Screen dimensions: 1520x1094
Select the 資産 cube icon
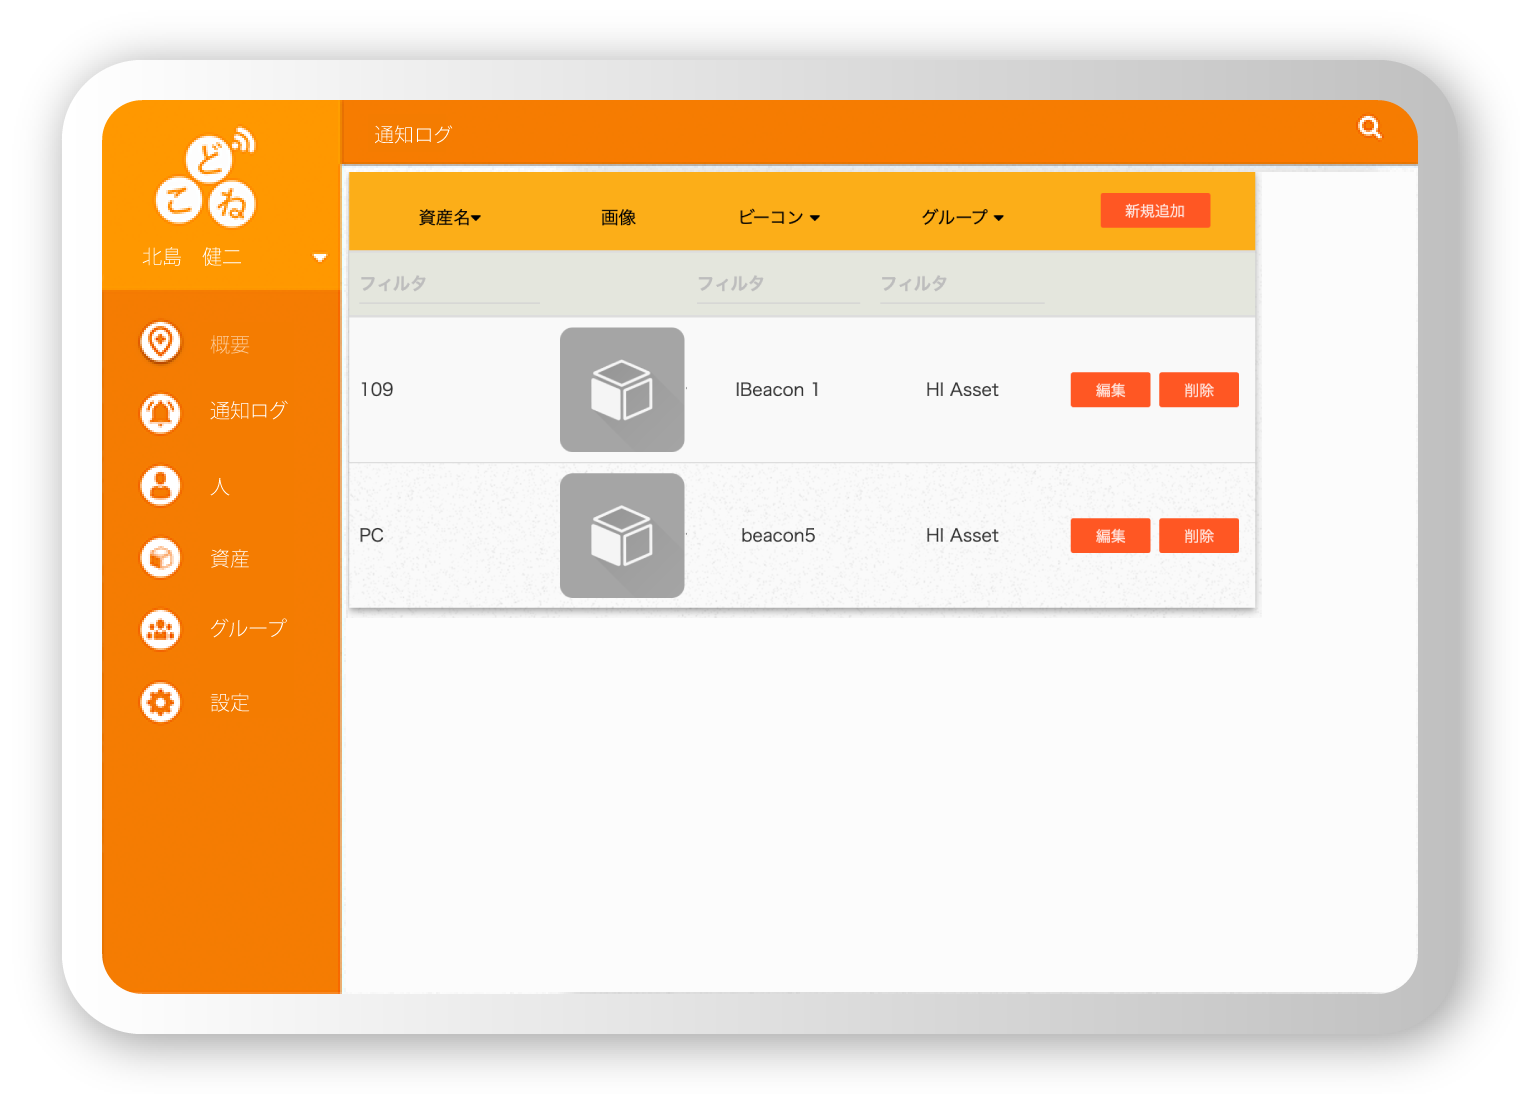(160, 557)
